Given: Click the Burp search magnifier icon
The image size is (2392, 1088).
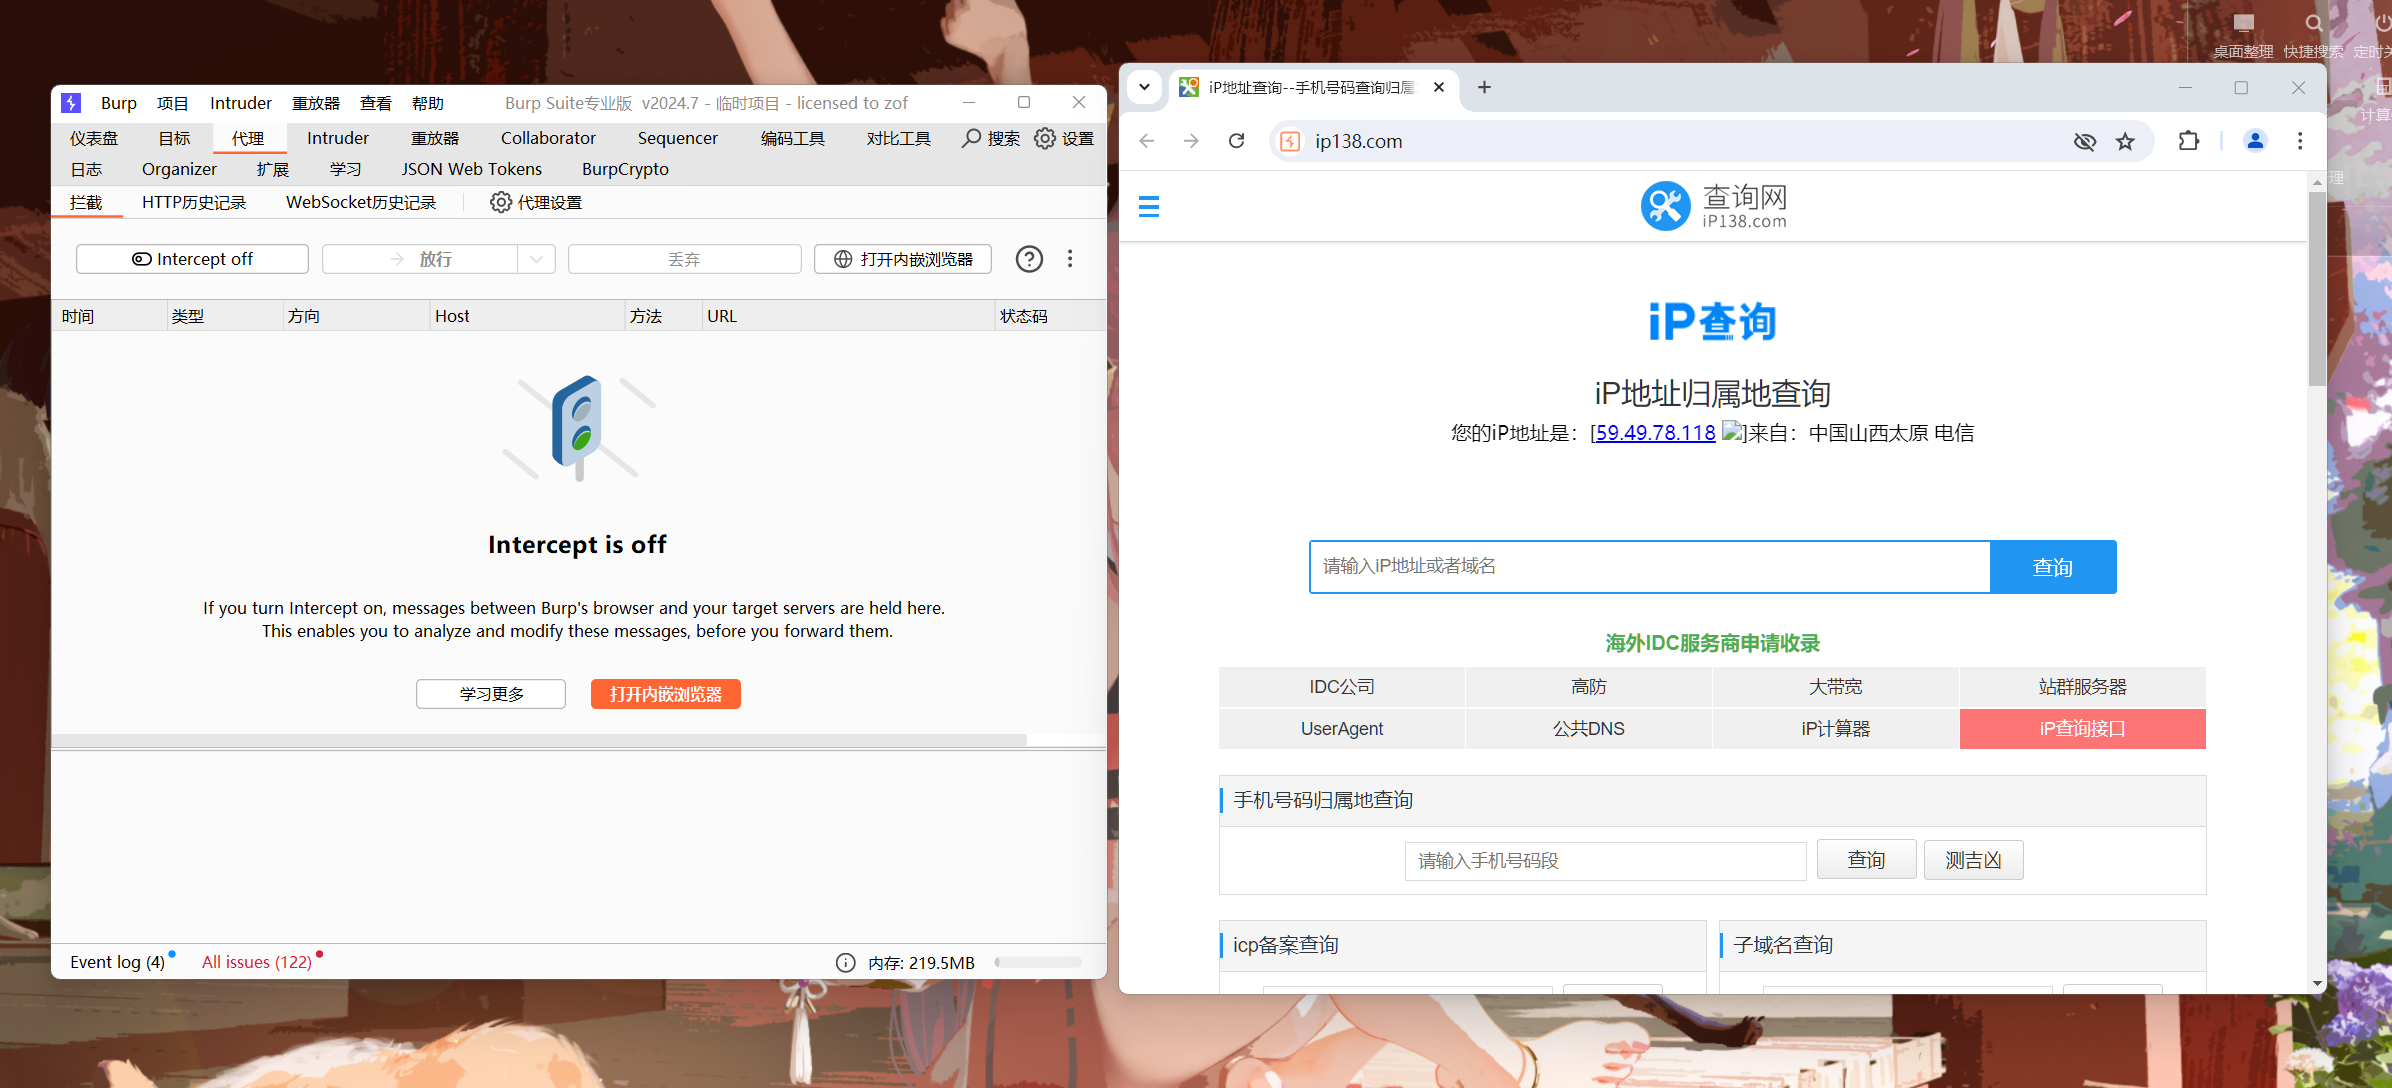Looking at the screenshot, I should (x=971, y=138).
